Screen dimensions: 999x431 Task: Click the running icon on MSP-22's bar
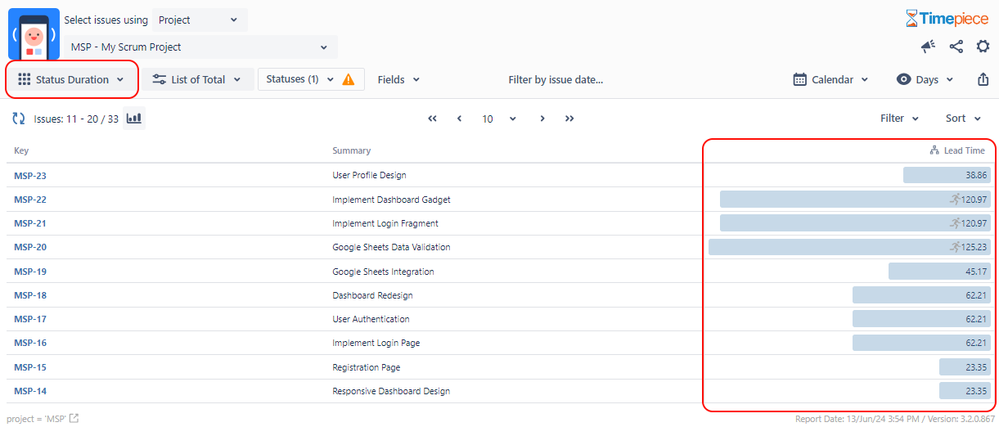point(954,200)
